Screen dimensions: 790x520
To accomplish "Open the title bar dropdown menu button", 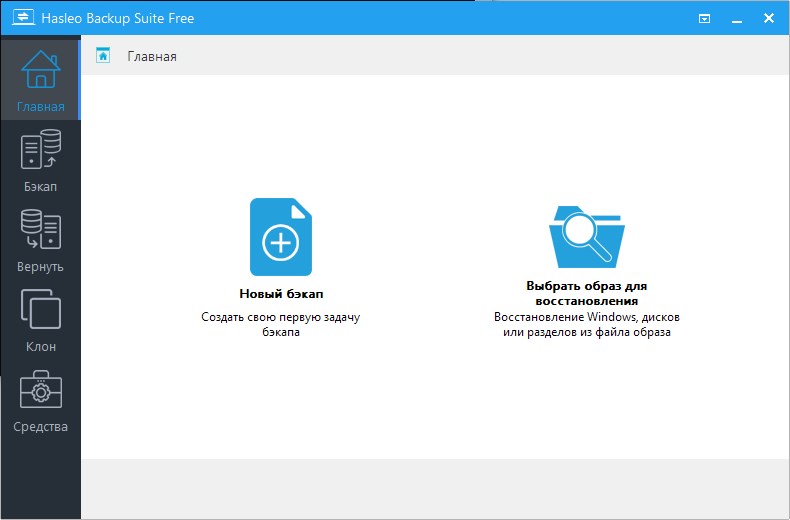I will (x=704, y=19).
